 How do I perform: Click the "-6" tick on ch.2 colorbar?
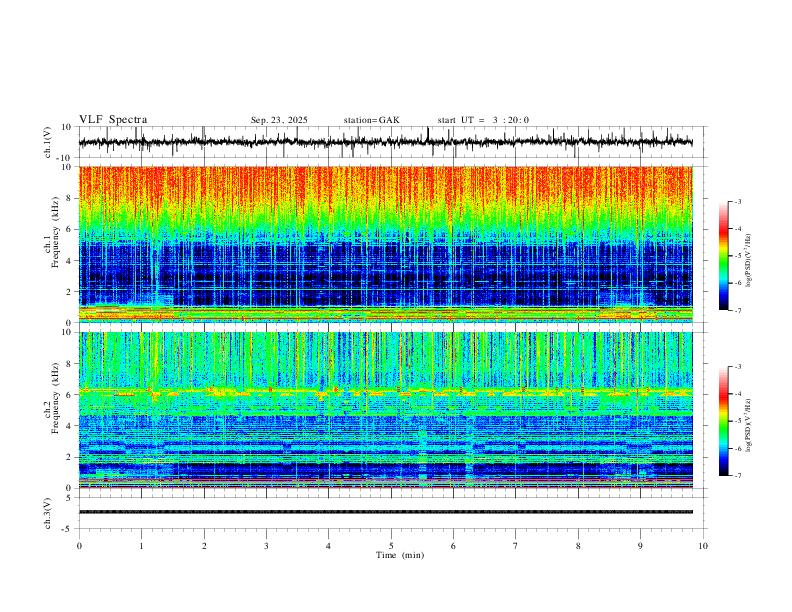737,448
